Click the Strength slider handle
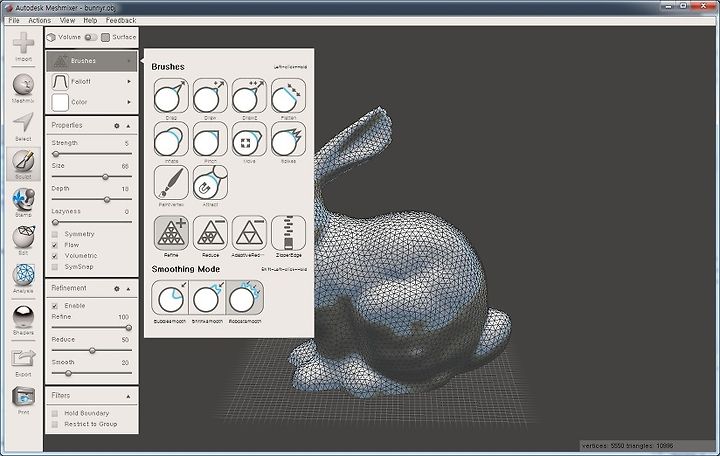This screenshot has width=720, height=456. [56, 154]
